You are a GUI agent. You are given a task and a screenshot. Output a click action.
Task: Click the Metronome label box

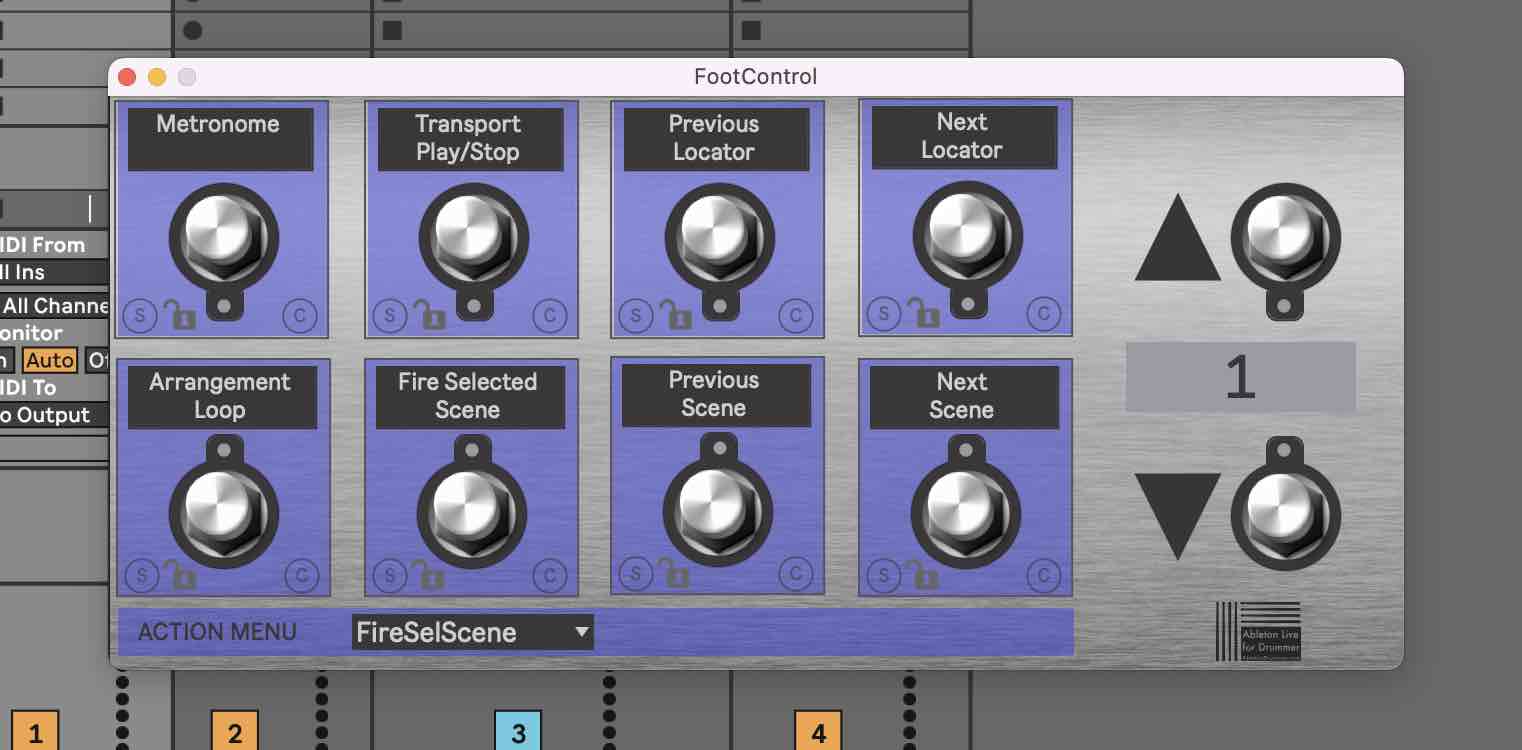click(x=220, y=139)
